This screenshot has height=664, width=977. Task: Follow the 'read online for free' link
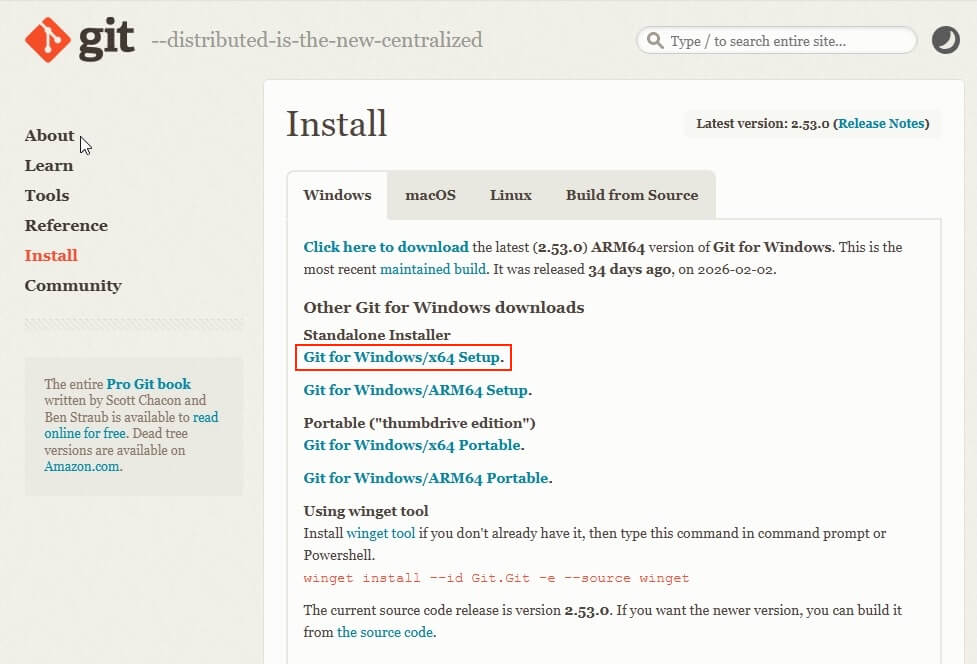click(x=131, y=425)
